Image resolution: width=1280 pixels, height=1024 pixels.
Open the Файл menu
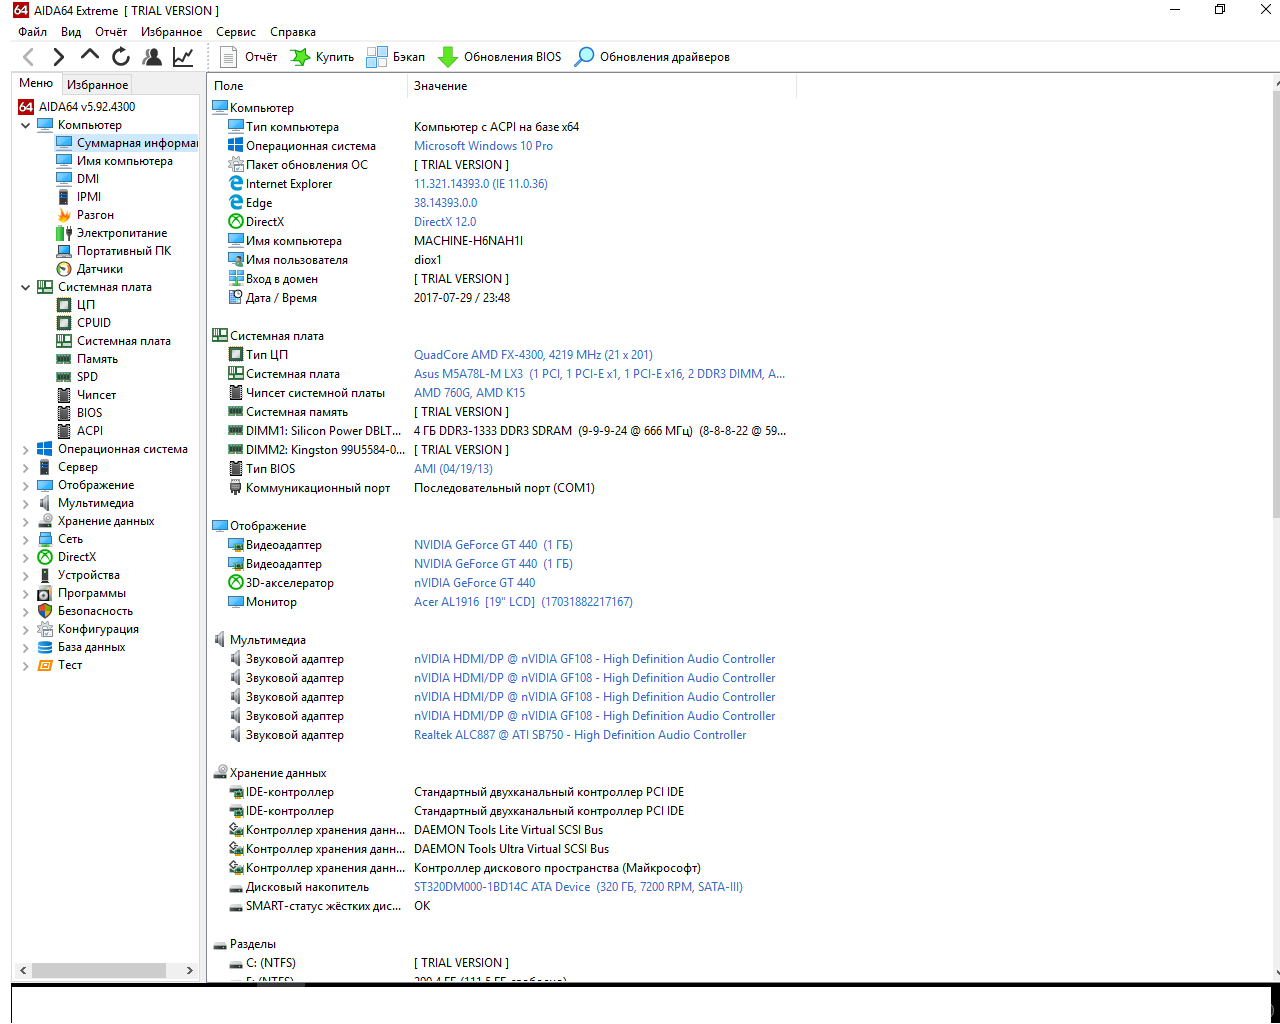coord(33,32)
